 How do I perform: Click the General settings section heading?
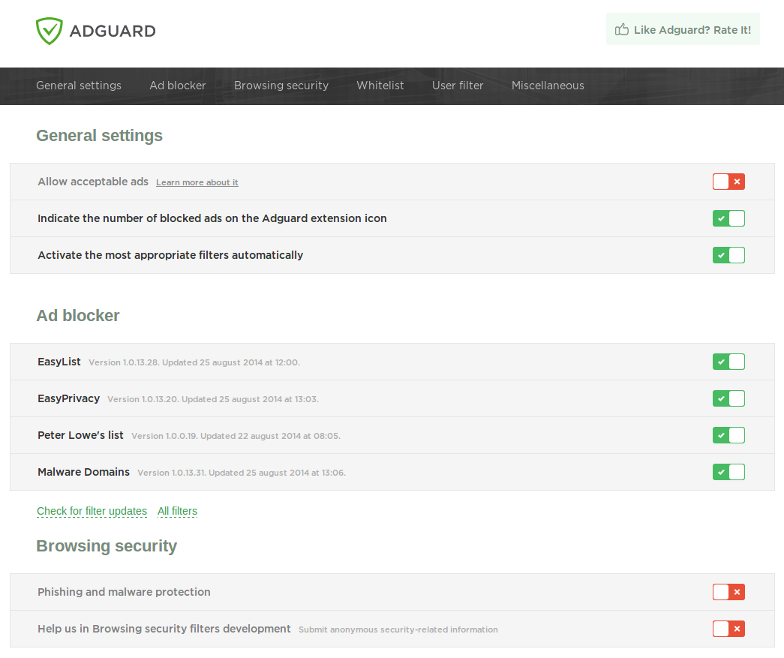(x=100, y=136)
